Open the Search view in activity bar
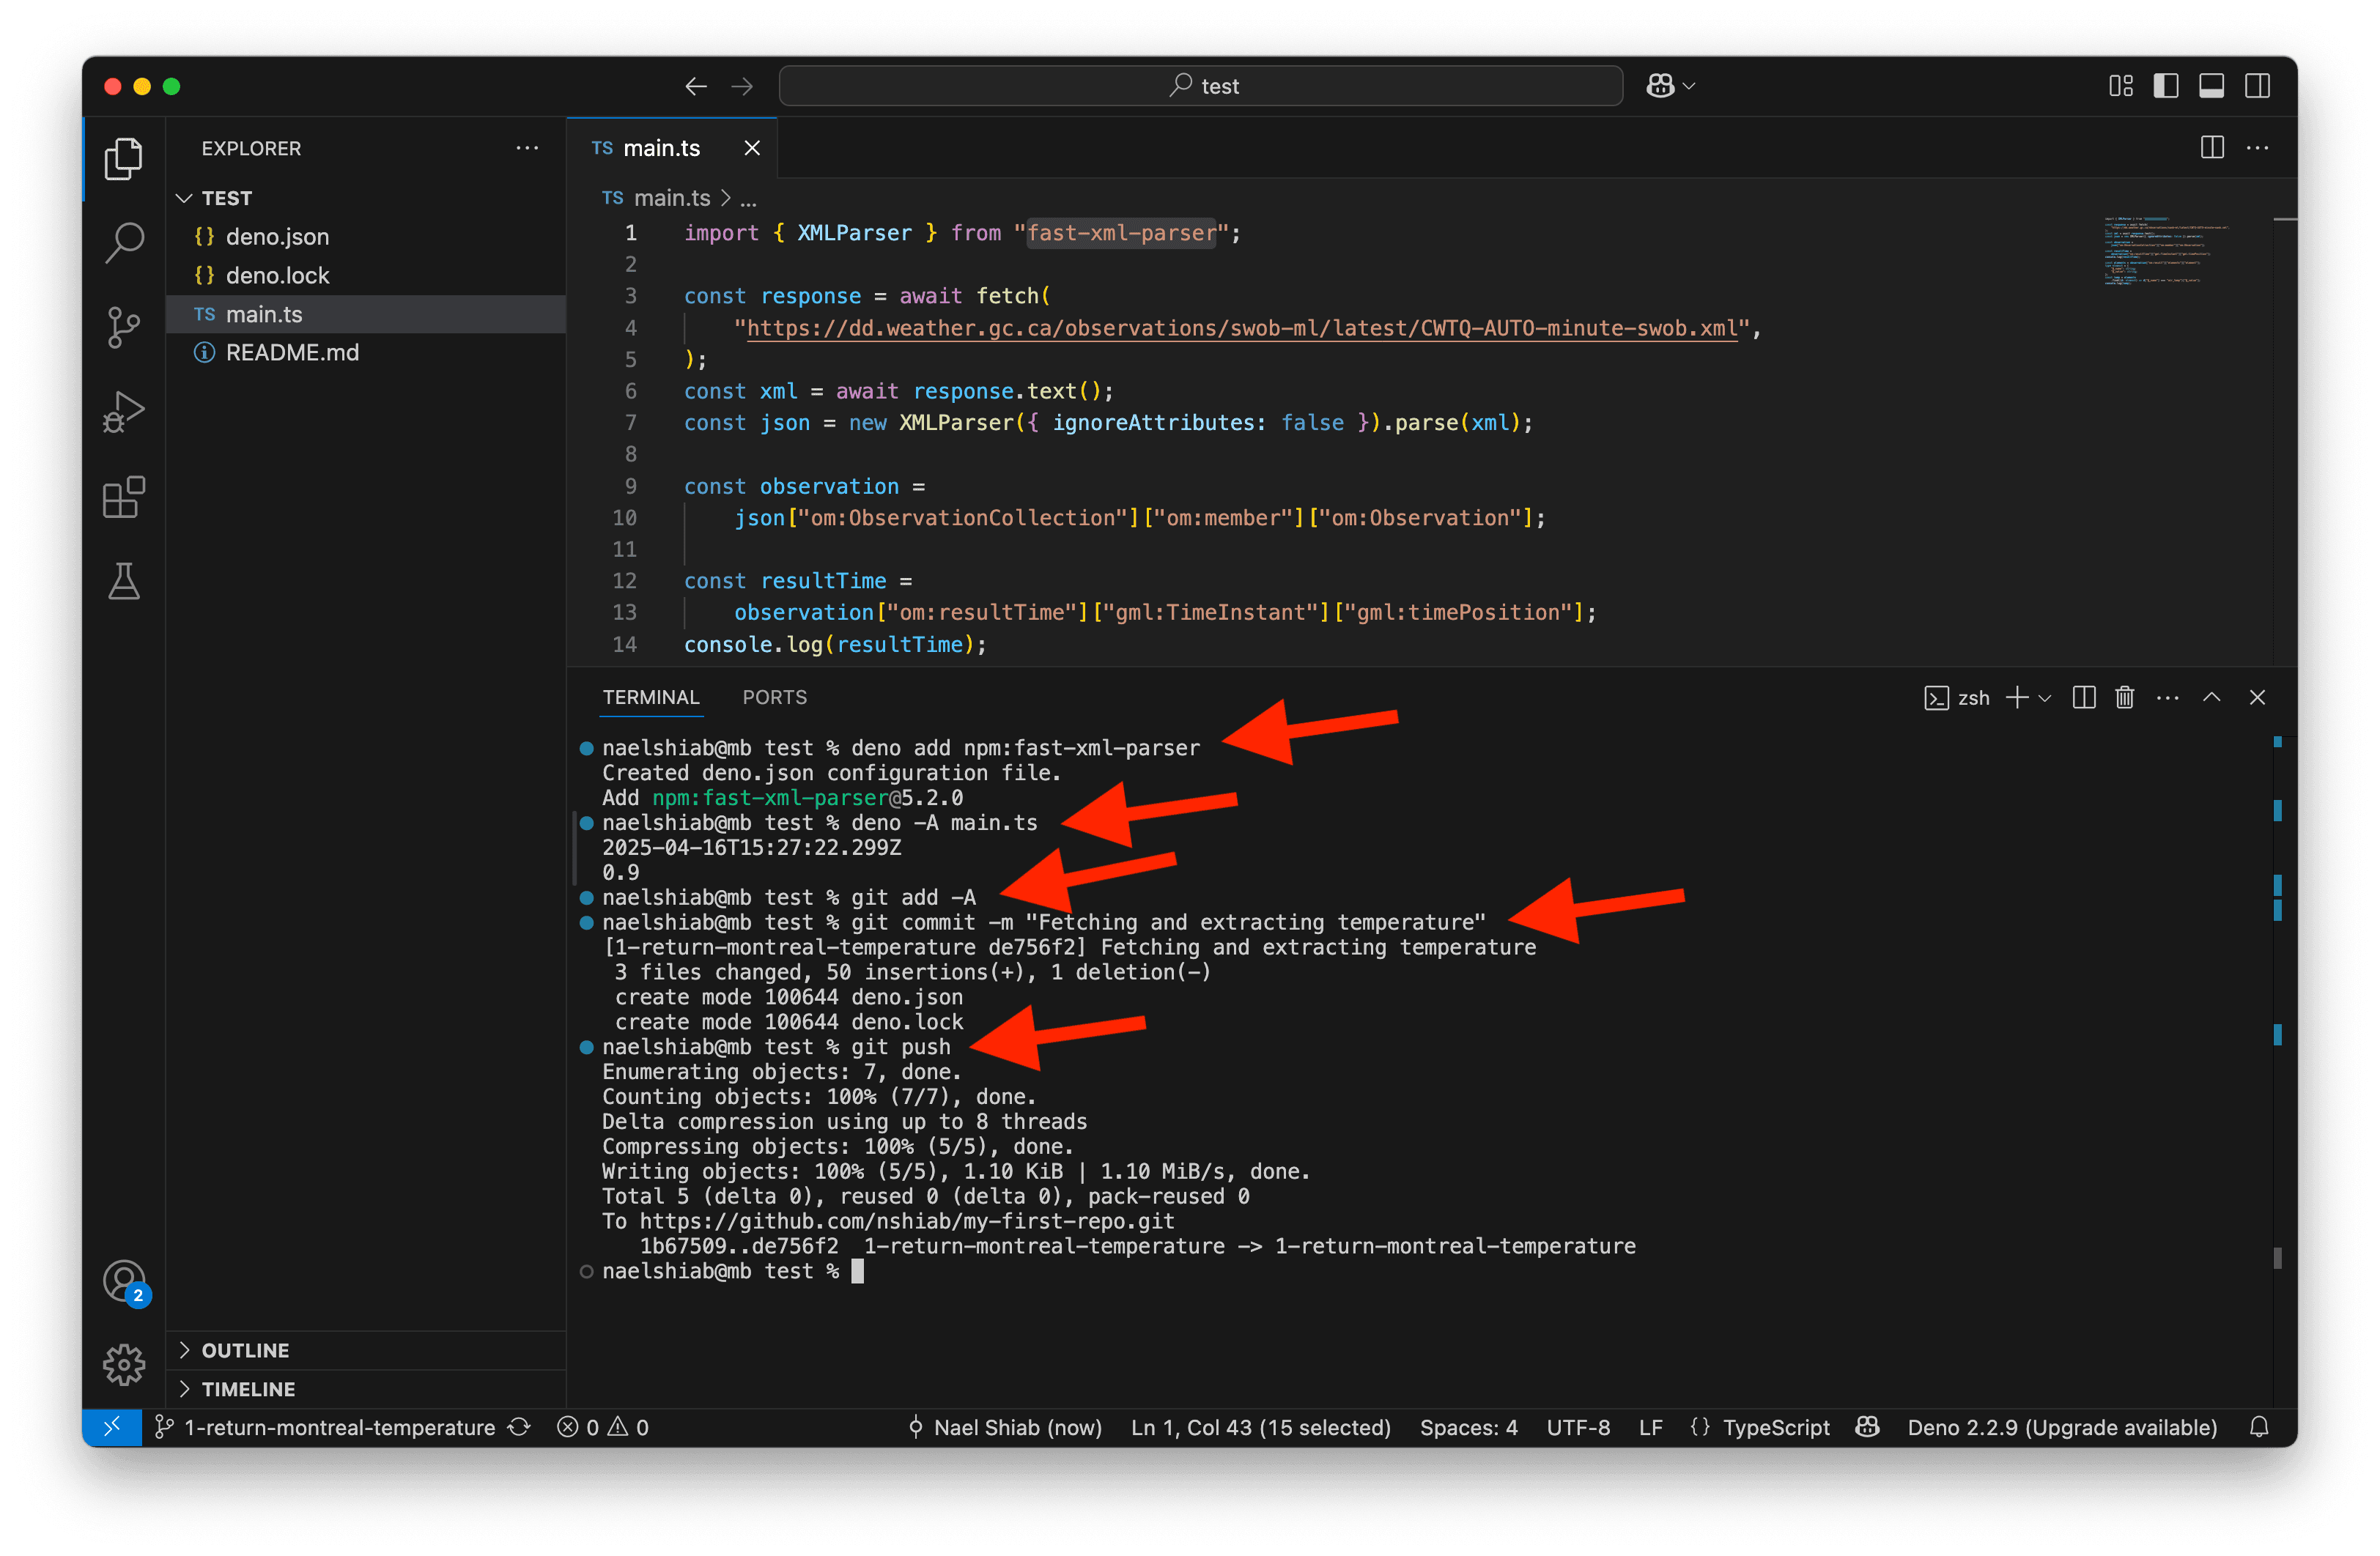 point(123,242)
